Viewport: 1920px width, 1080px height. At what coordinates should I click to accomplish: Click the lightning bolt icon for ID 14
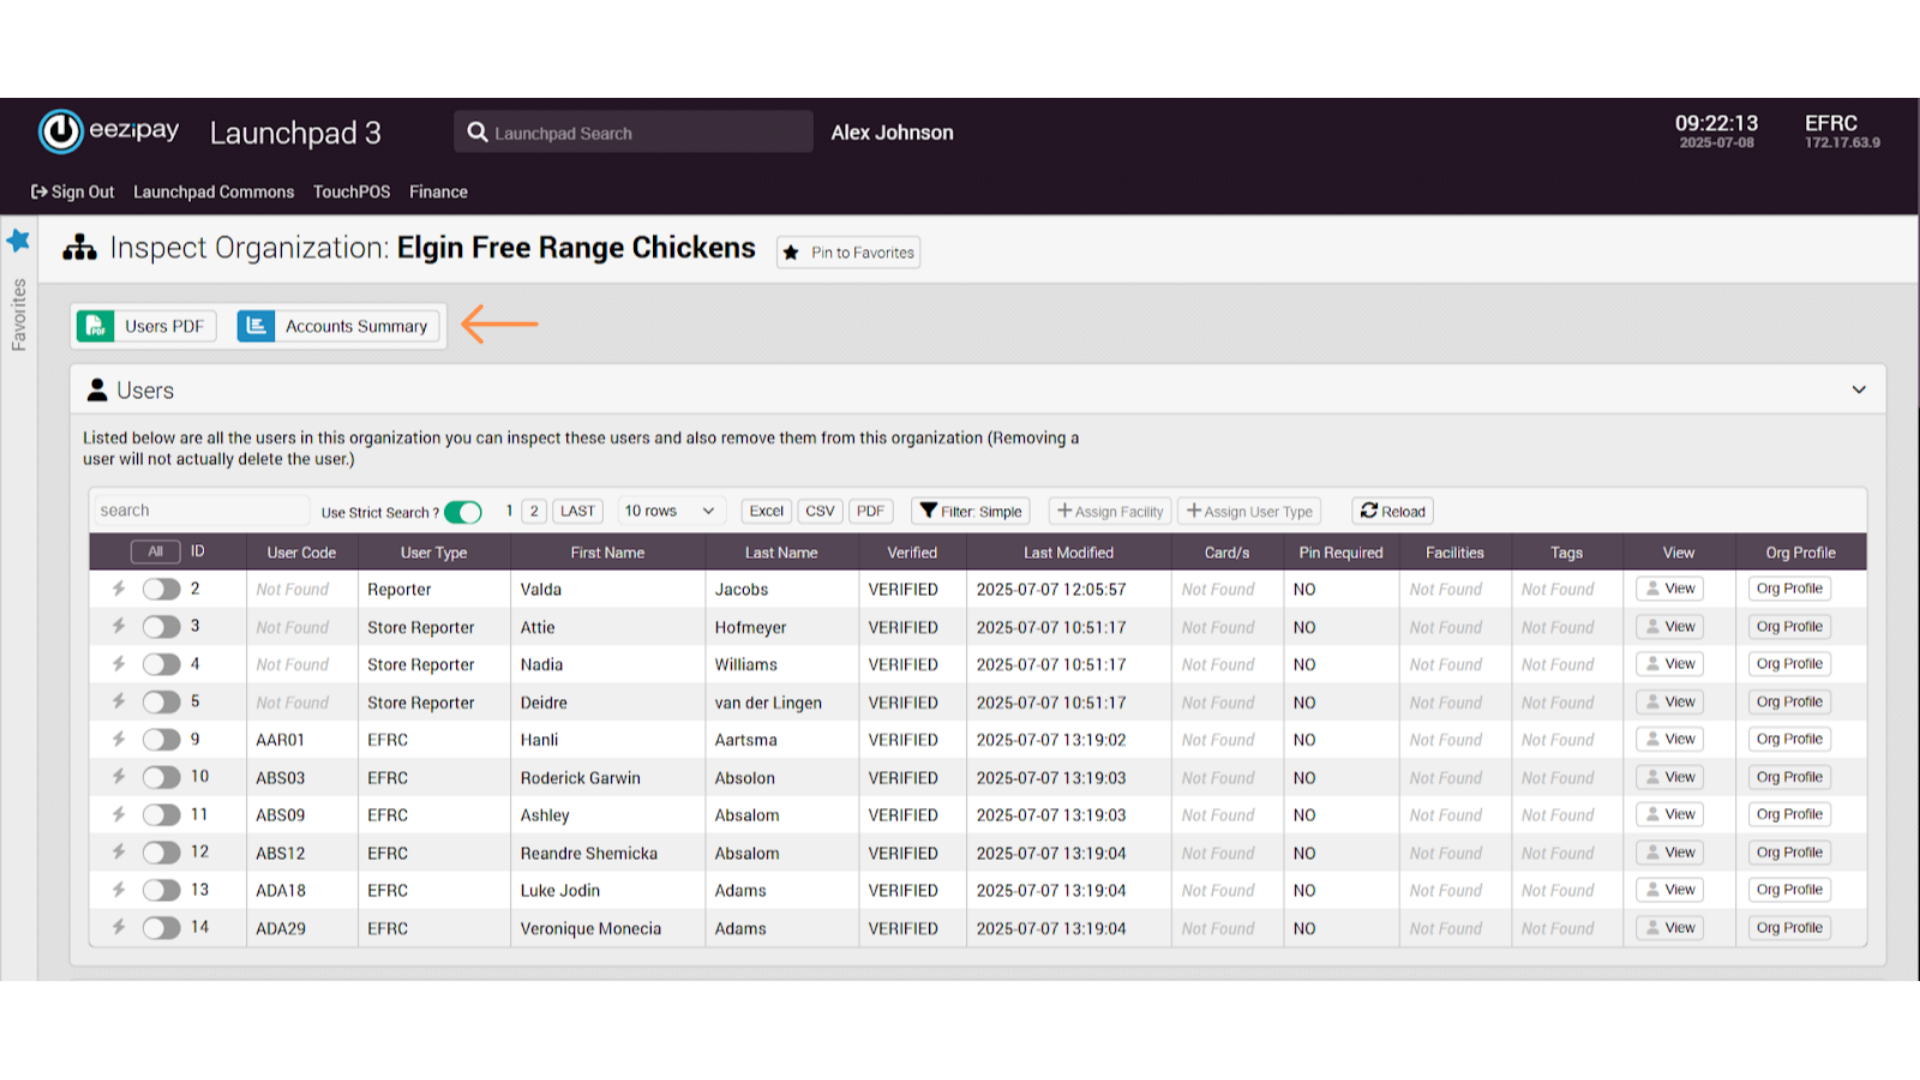pos(118,927)
